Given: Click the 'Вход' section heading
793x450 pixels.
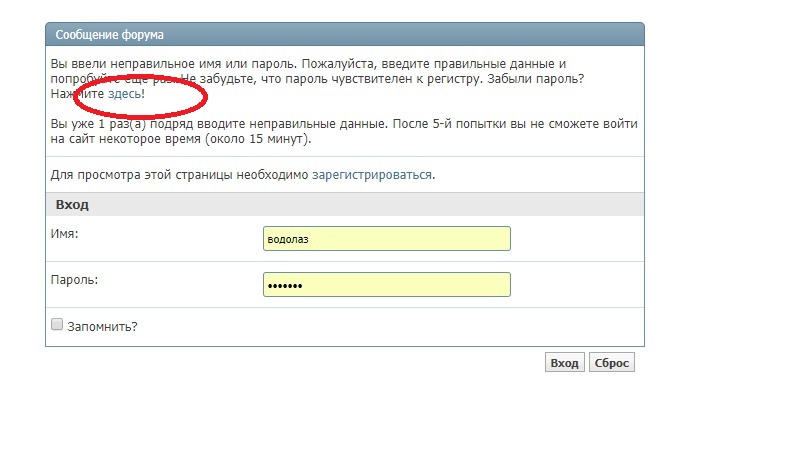Looking at the screenshot, I should click(71, 204).
